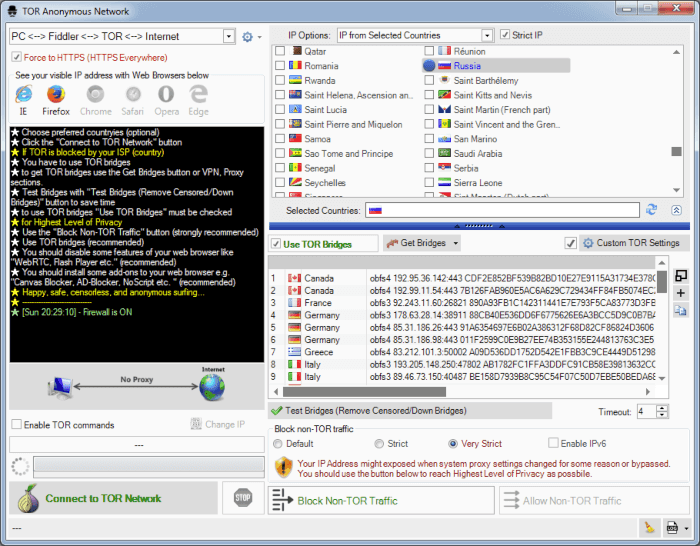Increase the Timeout value
This screenshot has width=700, height=546.
(662, 408)
